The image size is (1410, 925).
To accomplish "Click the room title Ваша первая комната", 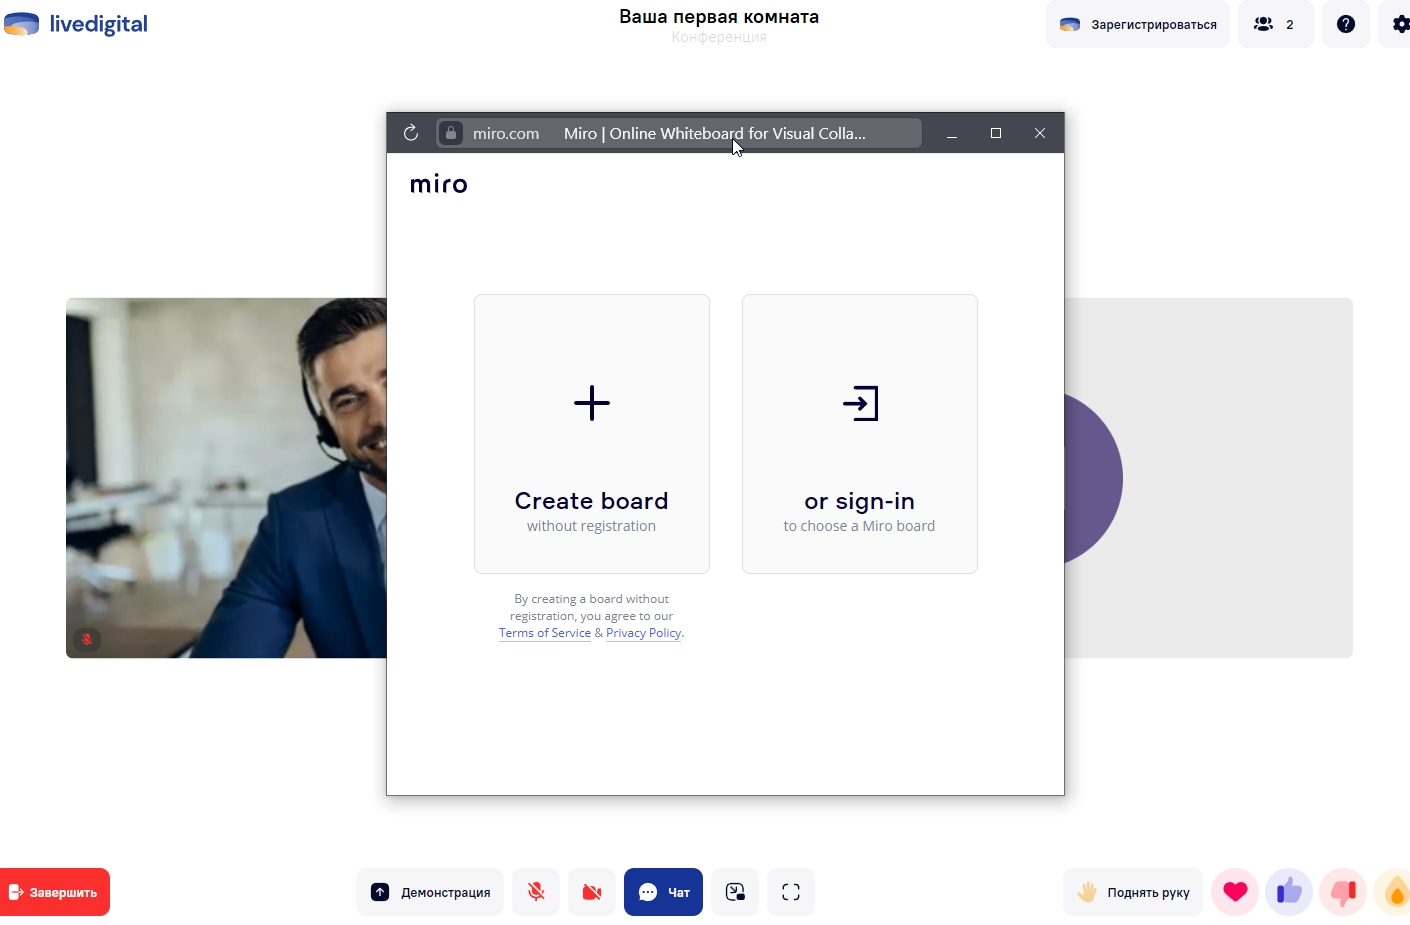I will pos(719,17).
